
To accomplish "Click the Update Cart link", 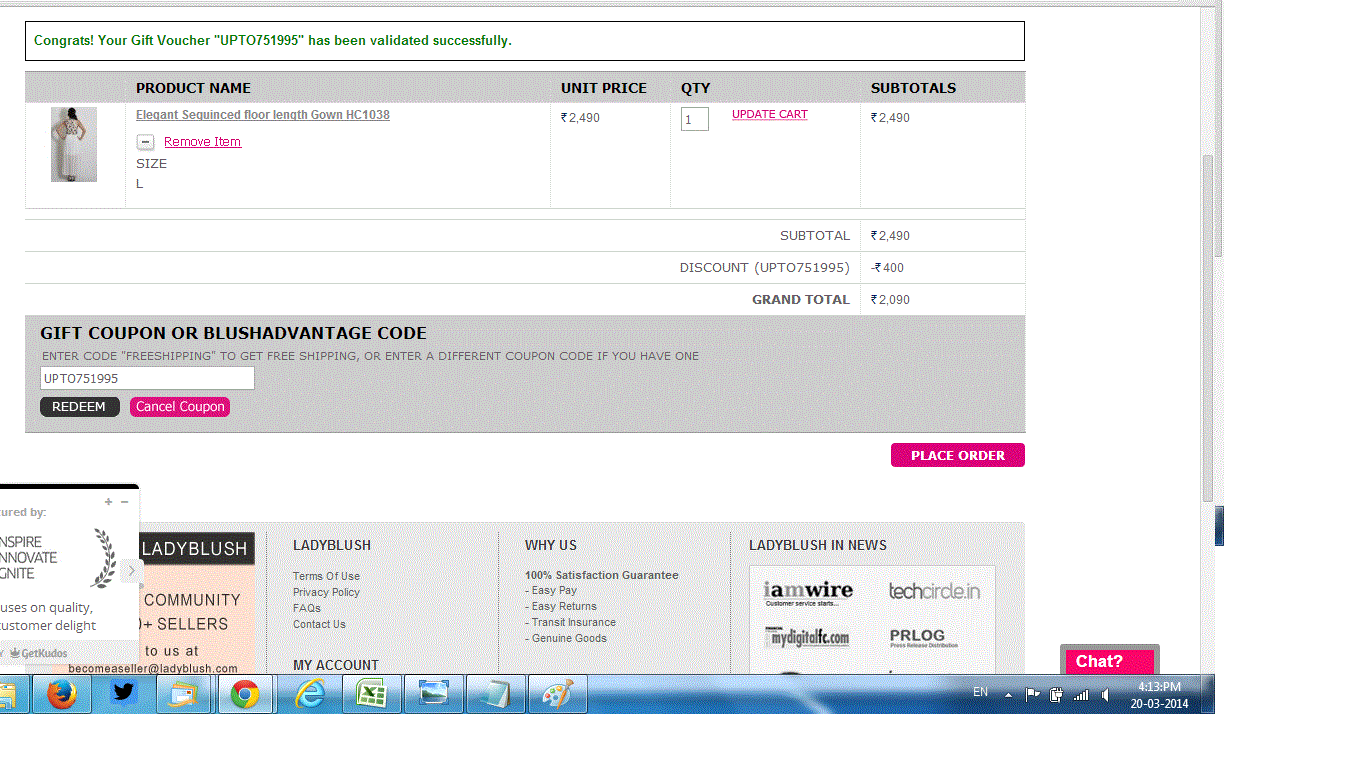I will pos(769,115).
